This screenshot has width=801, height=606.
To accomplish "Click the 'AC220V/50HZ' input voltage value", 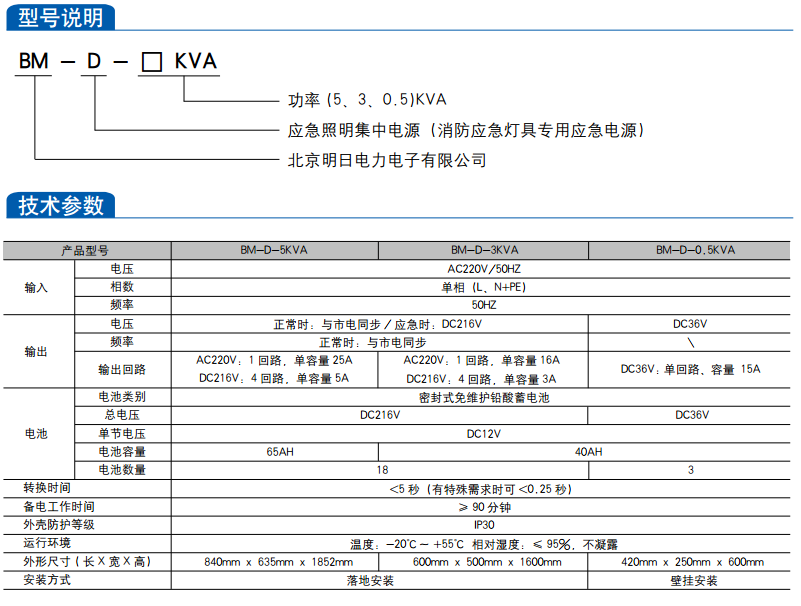I will pos(484,269).
